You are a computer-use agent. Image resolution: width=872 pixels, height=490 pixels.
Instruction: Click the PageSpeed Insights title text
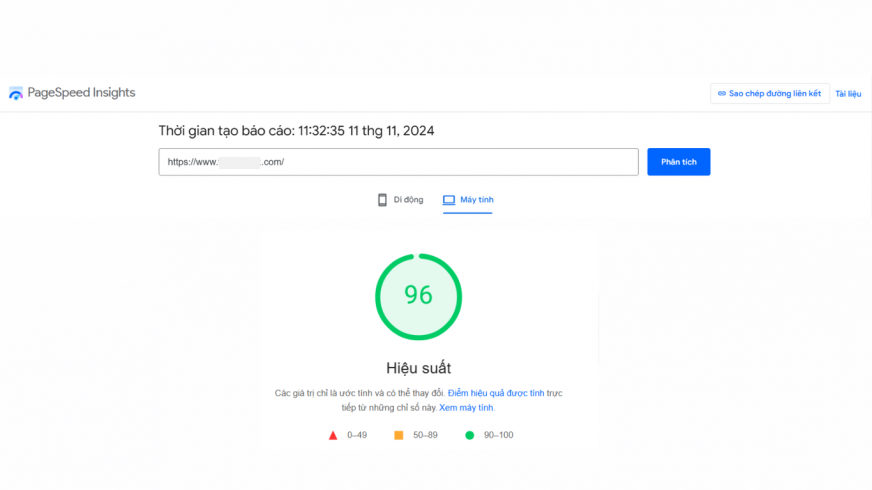pos(81,93)
